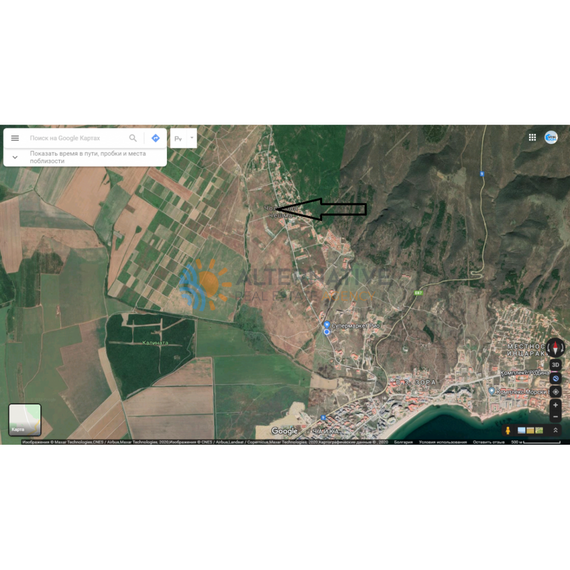
Task: Switch to 'Карта' map layer thumbnail
Action: click(25, 420)
